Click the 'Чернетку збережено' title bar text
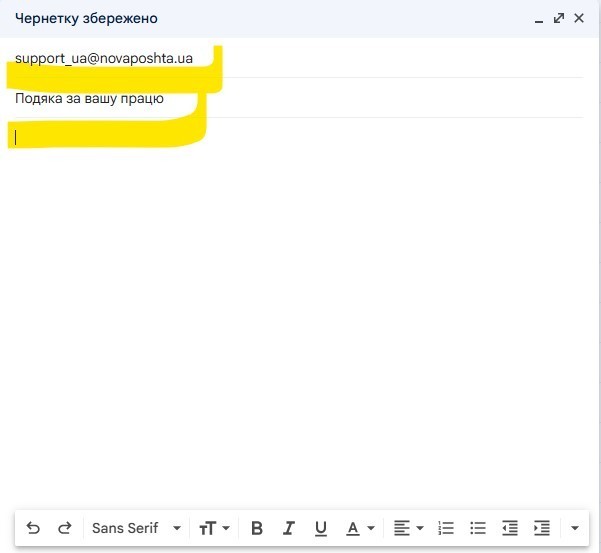The height and width of the screenshot is (553, 601). point(86,18)
